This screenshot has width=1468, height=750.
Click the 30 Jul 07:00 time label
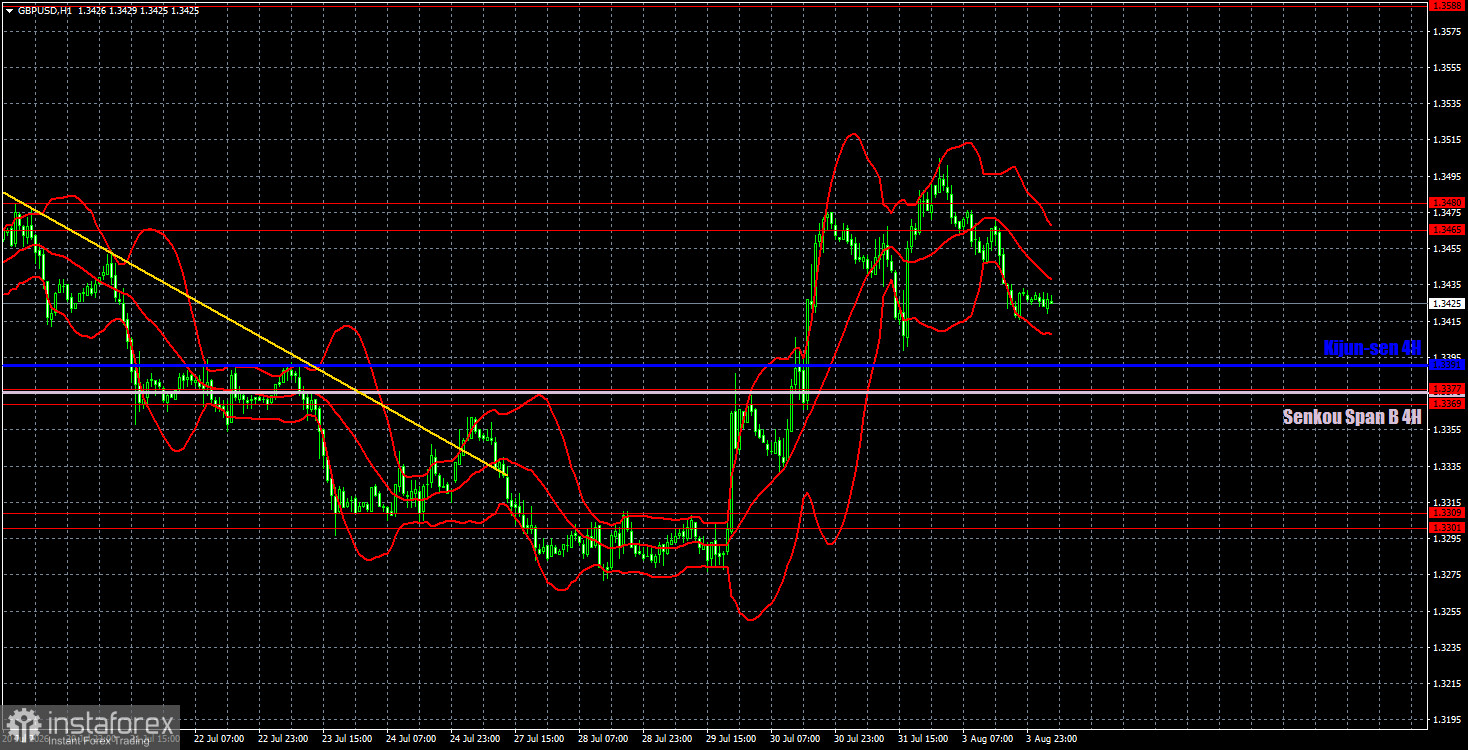(x=795, y=739)
